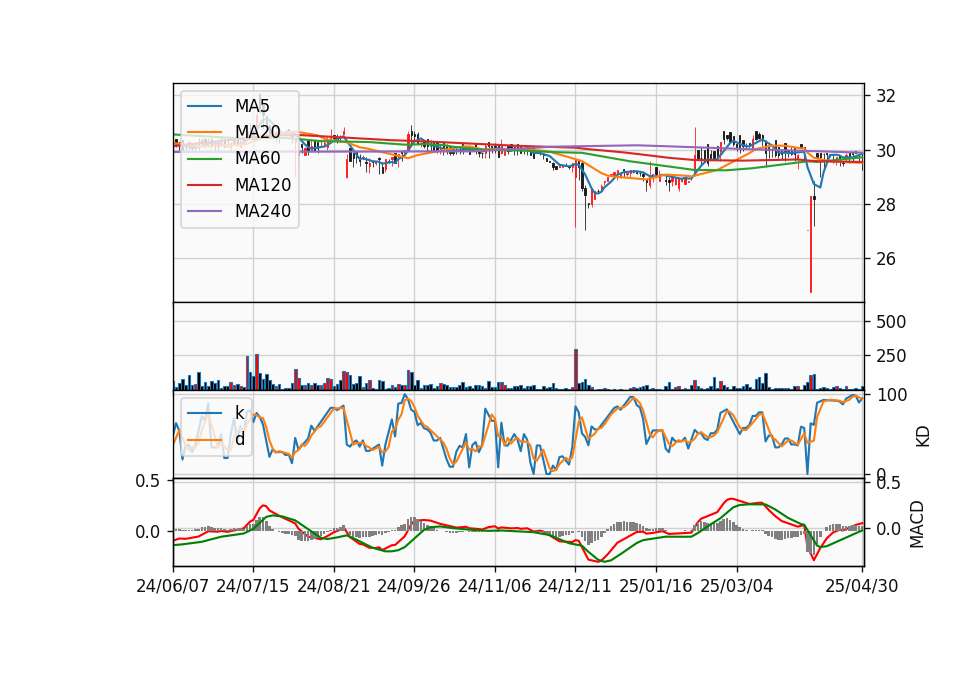Click the 24/12/11 date axis label
The height and width of the screenshot is (690, 960).
[575, 586]
